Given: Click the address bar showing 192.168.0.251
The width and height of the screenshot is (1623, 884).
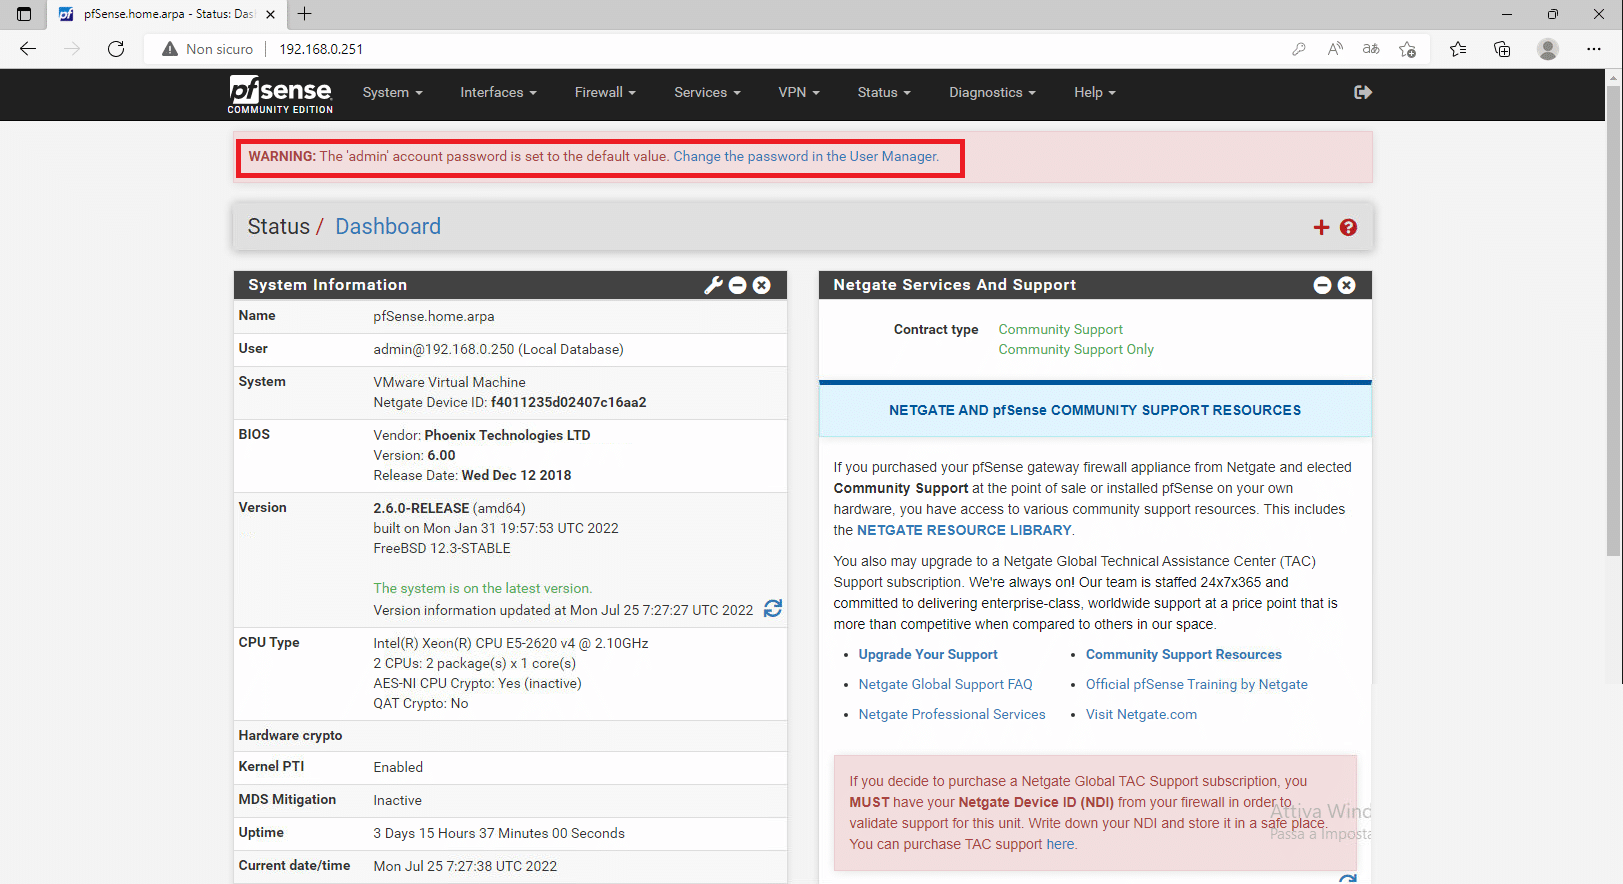Looking at the screenshot, I should (x=321, y=49).
